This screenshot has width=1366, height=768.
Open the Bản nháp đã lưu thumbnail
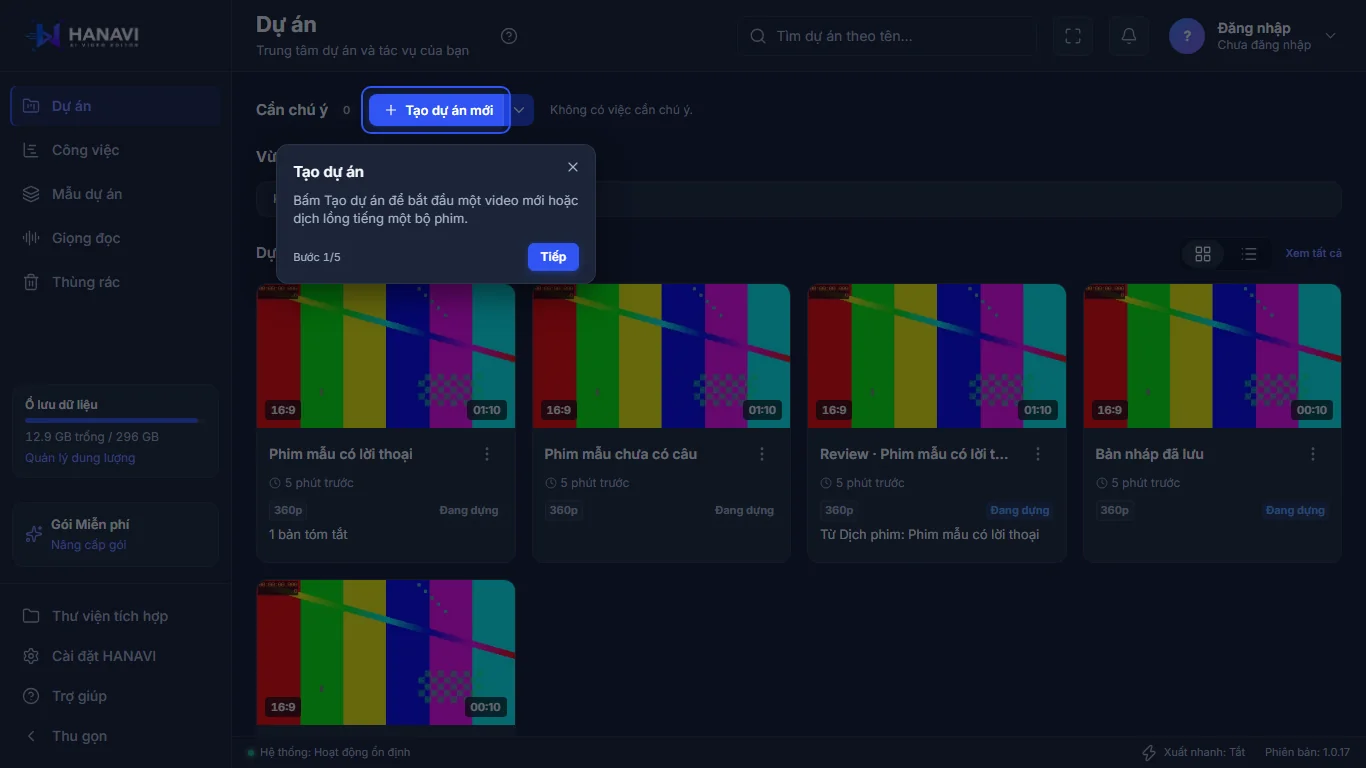click(x=1212, y=356)
